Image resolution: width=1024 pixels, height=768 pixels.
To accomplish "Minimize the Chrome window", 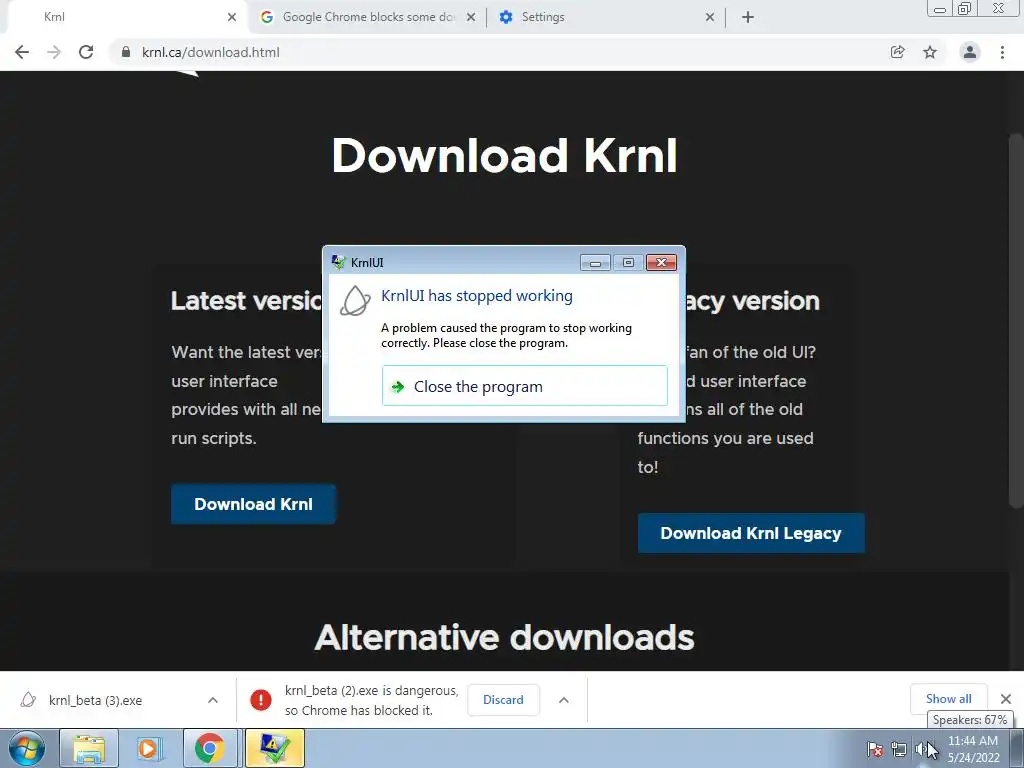I will tap(940, 9).
